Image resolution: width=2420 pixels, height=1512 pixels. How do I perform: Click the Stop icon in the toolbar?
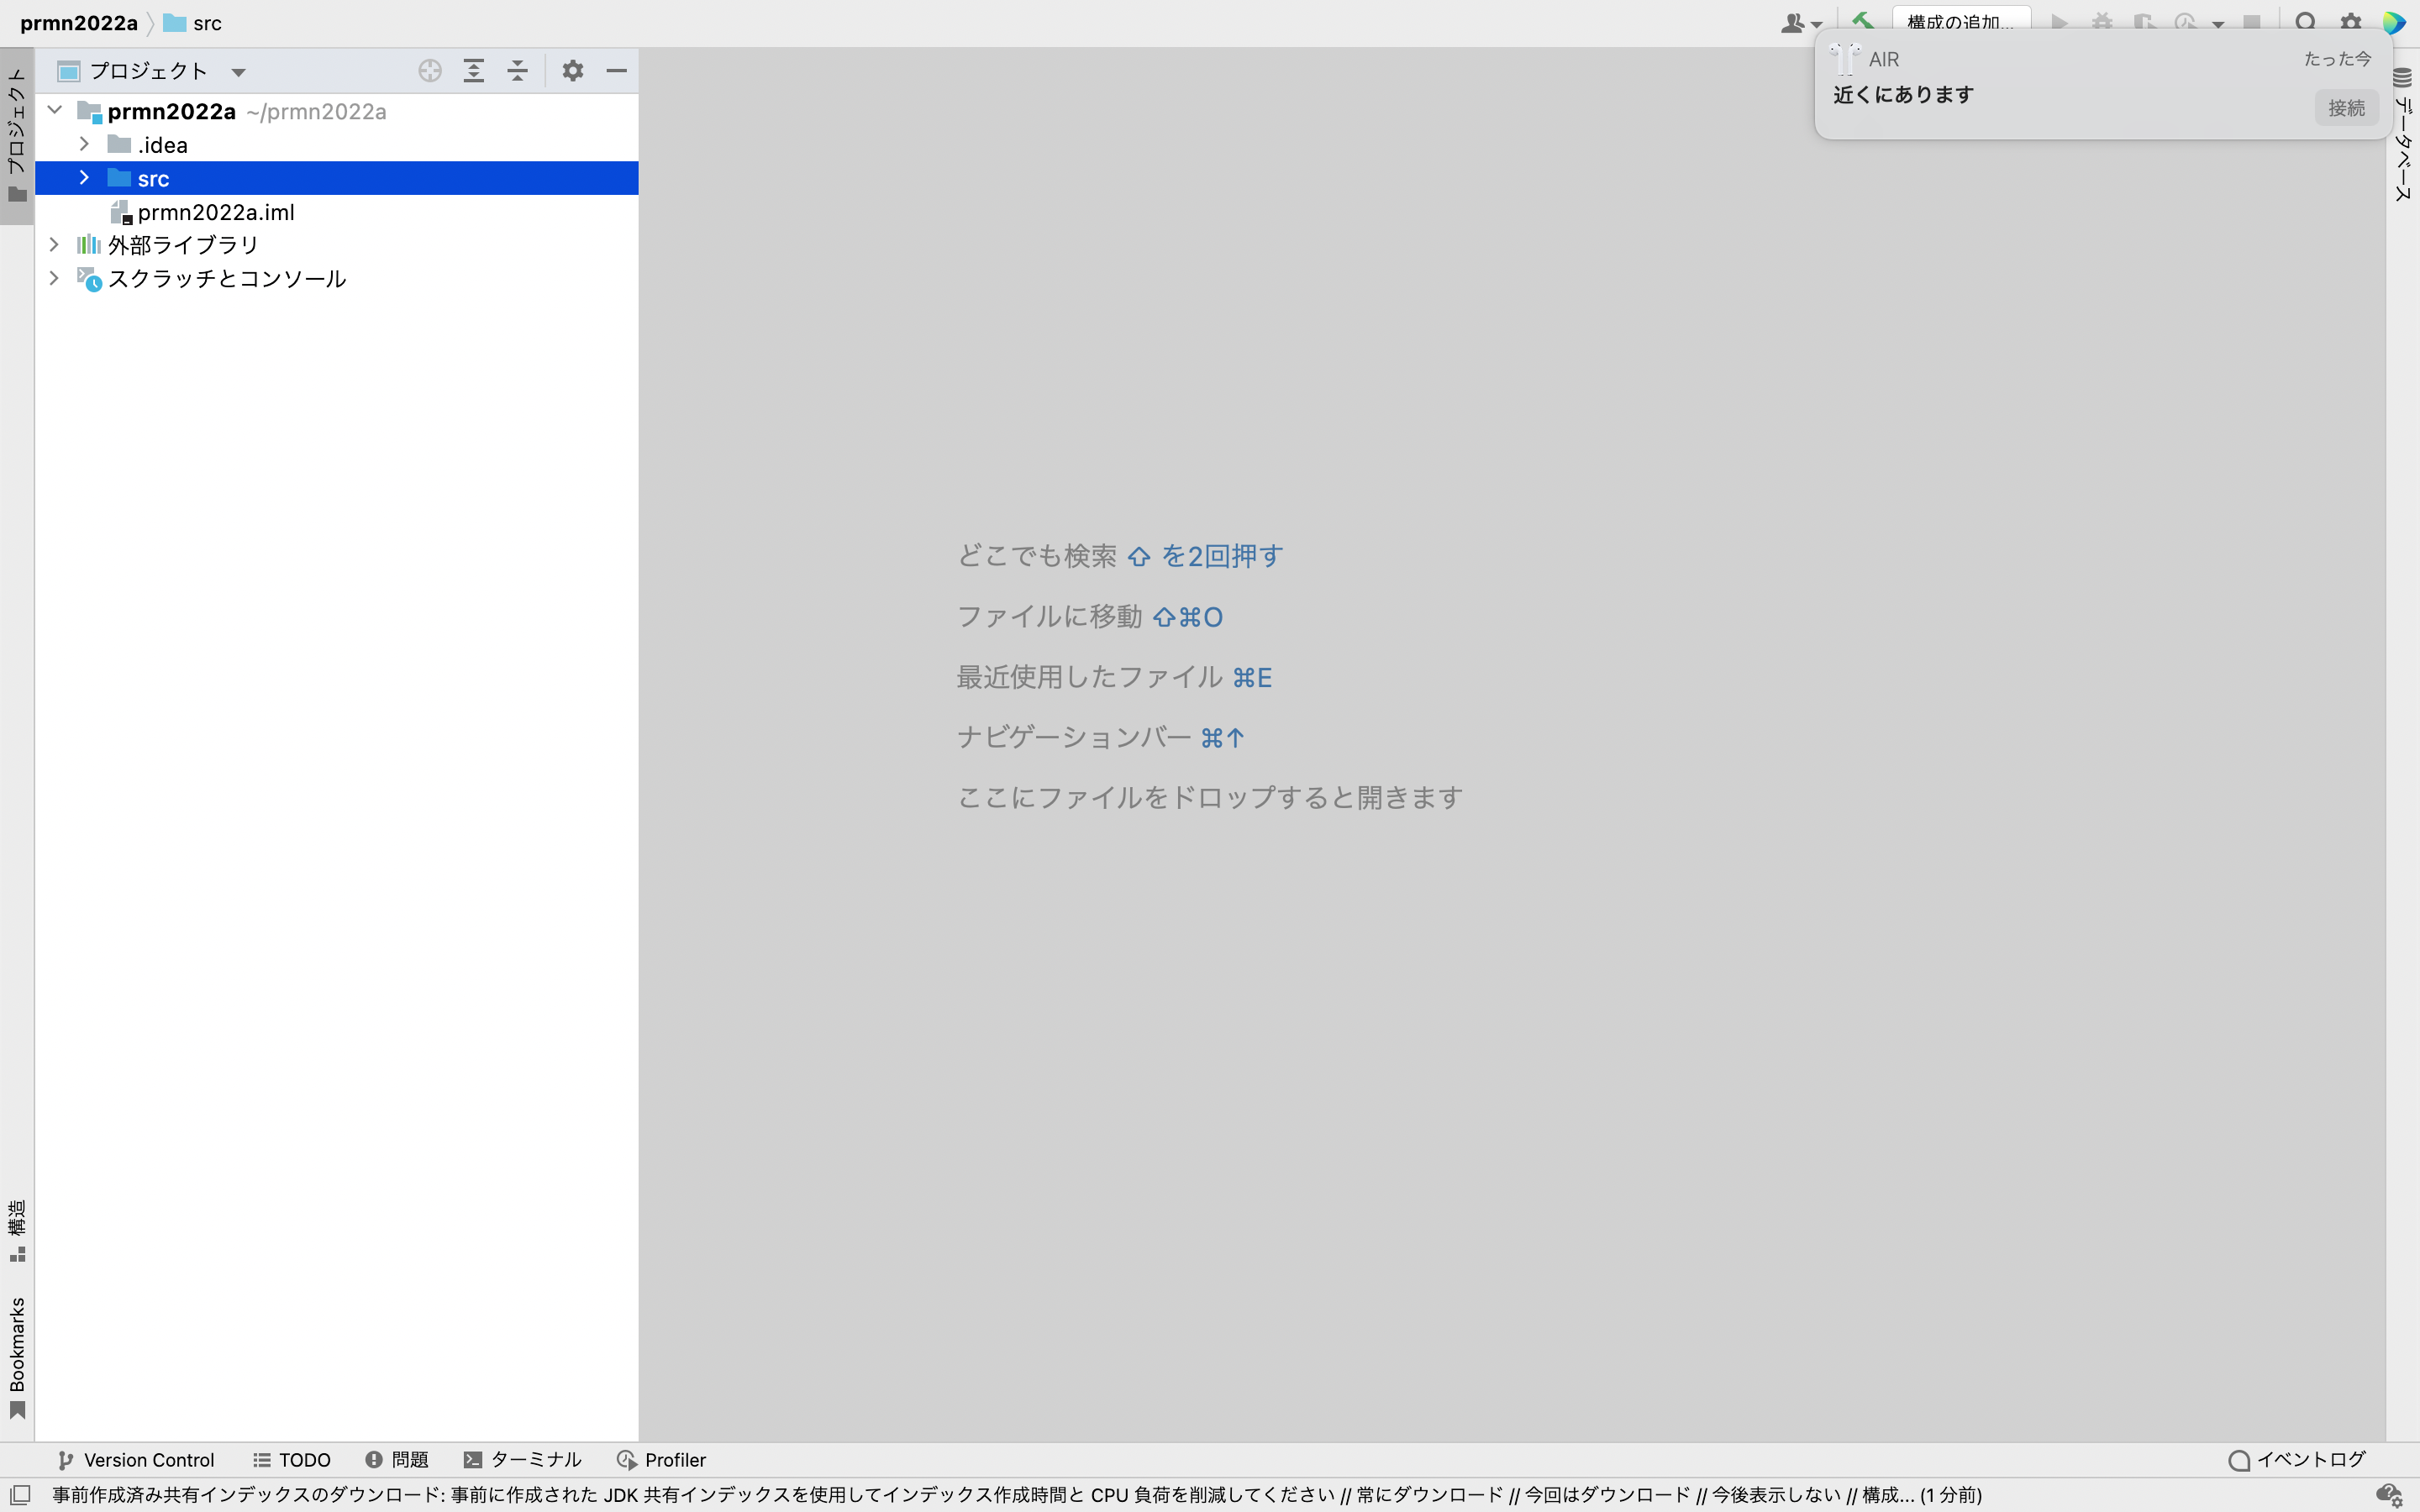click(2250, 21)
